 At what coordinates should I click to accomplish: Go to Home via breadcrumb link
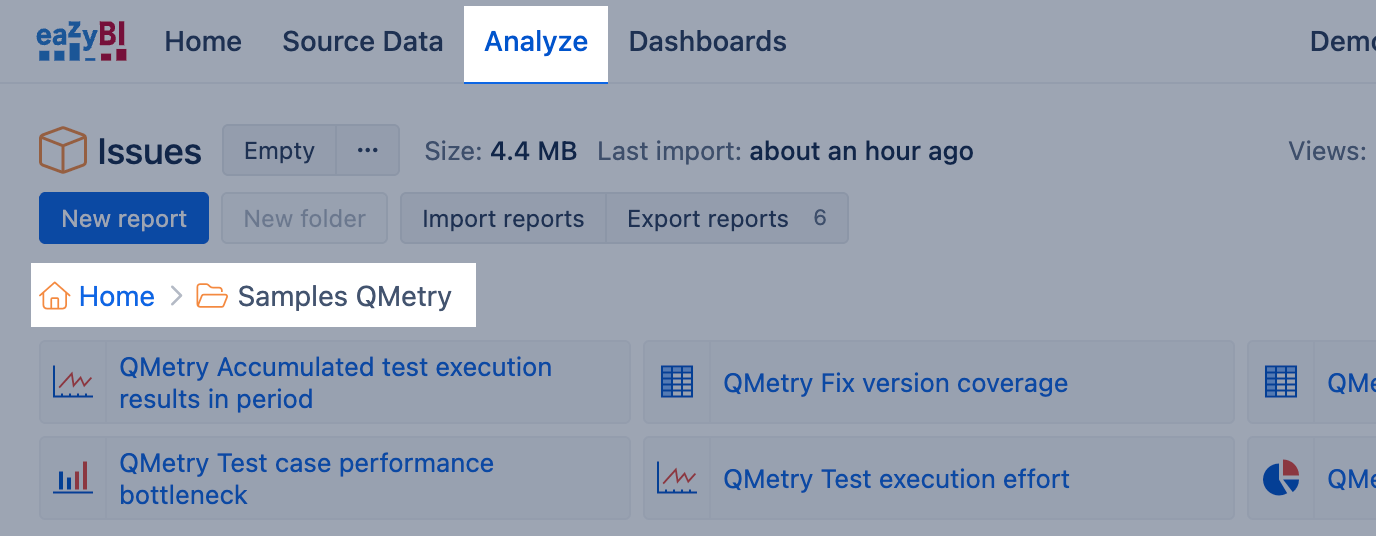[117, 297]
